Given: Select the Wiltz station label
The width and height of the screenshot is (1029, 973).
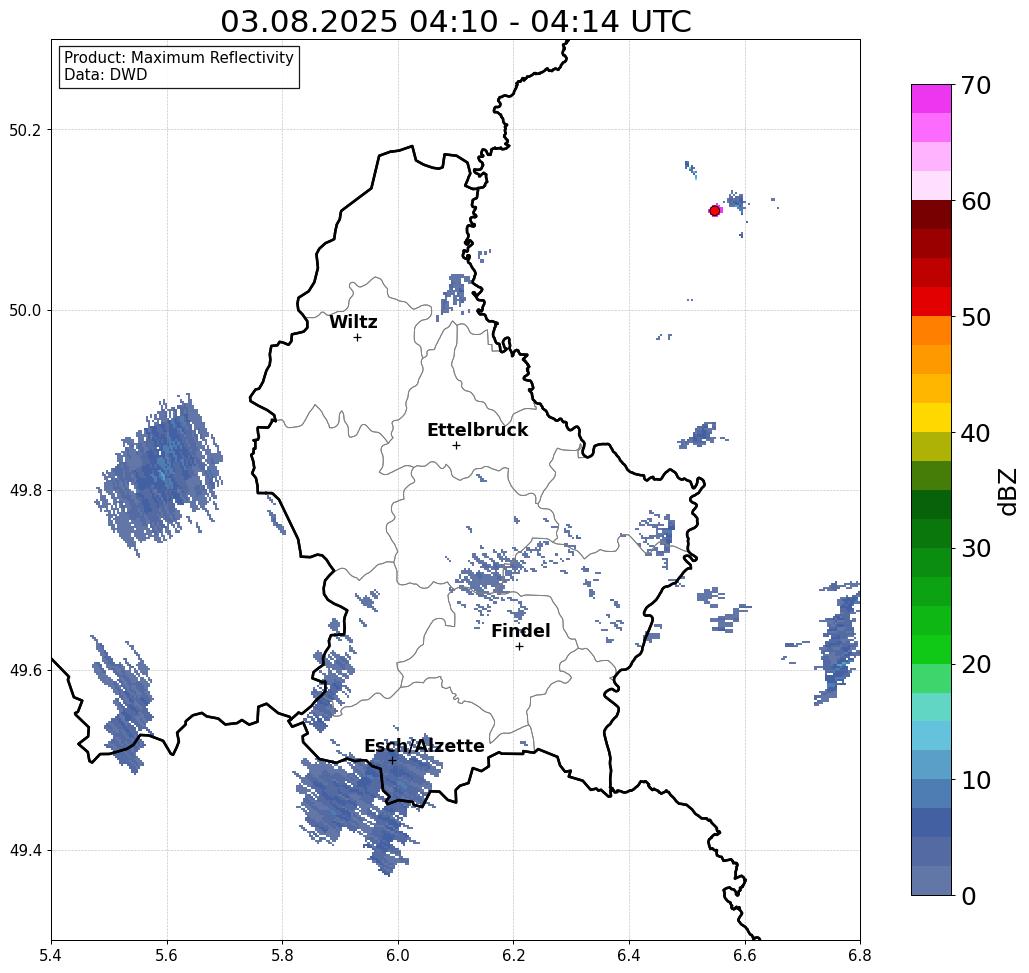Looking at the screenshot, I should (x=353, y=322).
